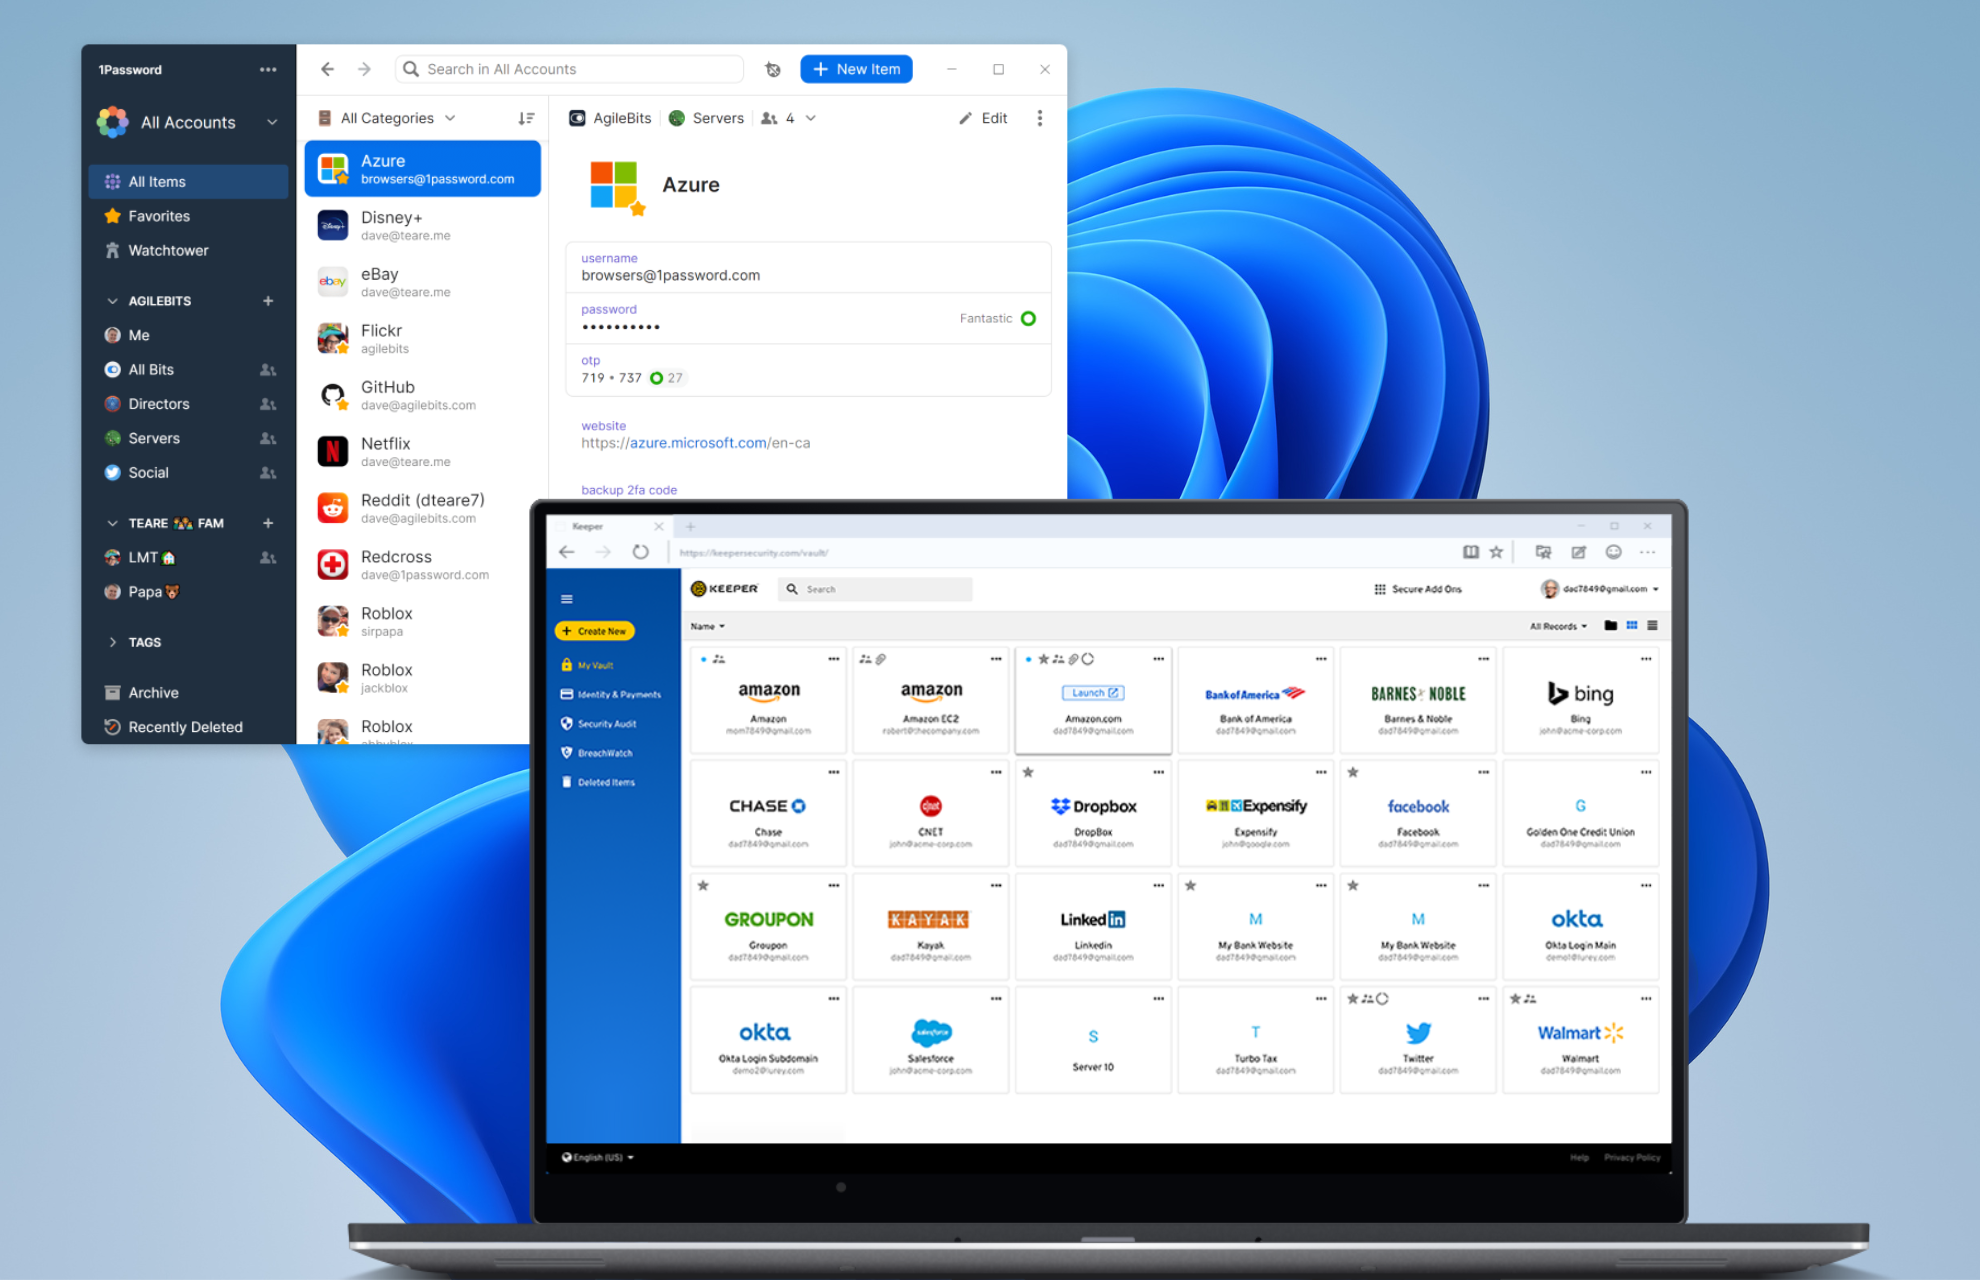1980x1280 pixels.
Task: Switch Keeper to grid view
Action: tap(1632, 625)
